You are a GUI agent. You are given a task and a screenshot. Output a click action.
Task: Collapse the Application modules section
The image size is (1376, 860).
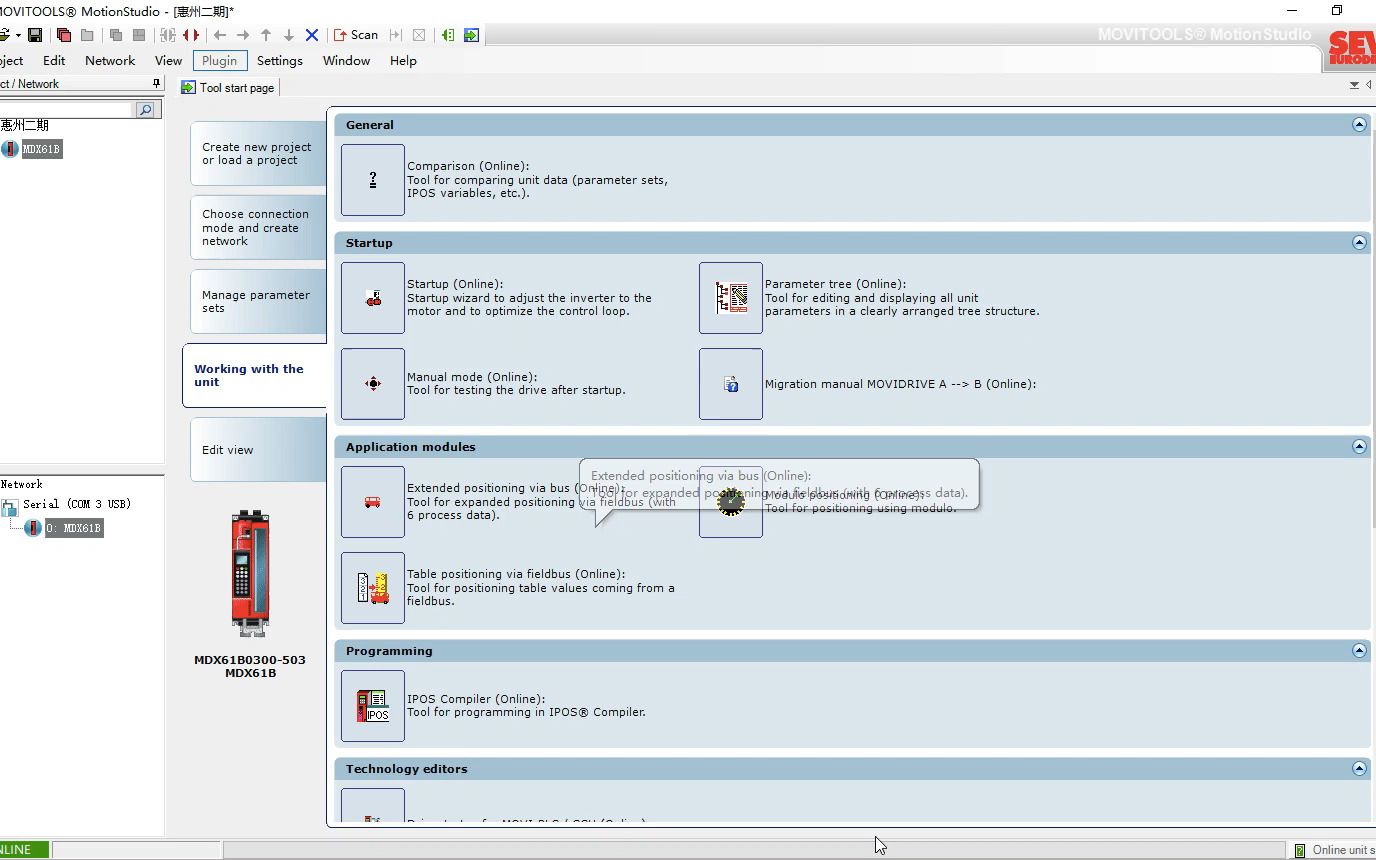pos(1359,447)
